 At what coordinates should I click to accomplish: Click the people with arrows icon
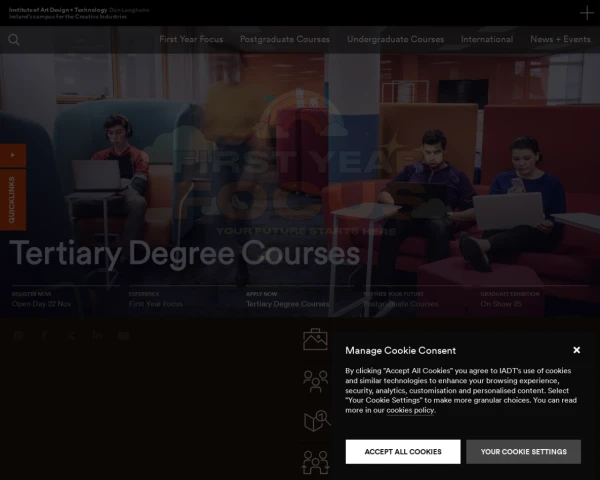click(315, 462)
